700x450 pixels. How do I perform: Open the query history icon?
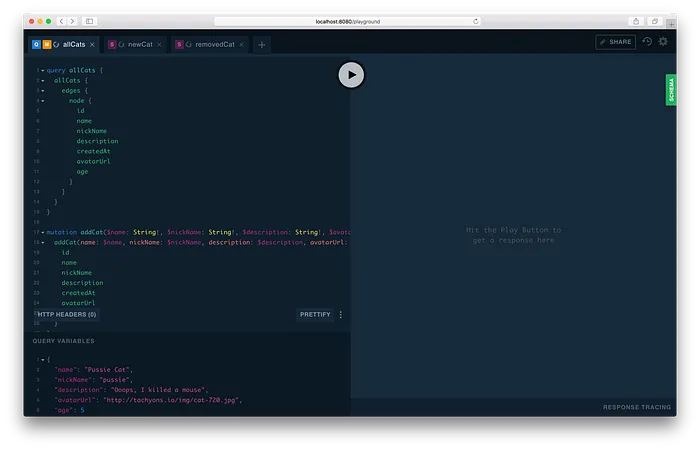(647, 42)
